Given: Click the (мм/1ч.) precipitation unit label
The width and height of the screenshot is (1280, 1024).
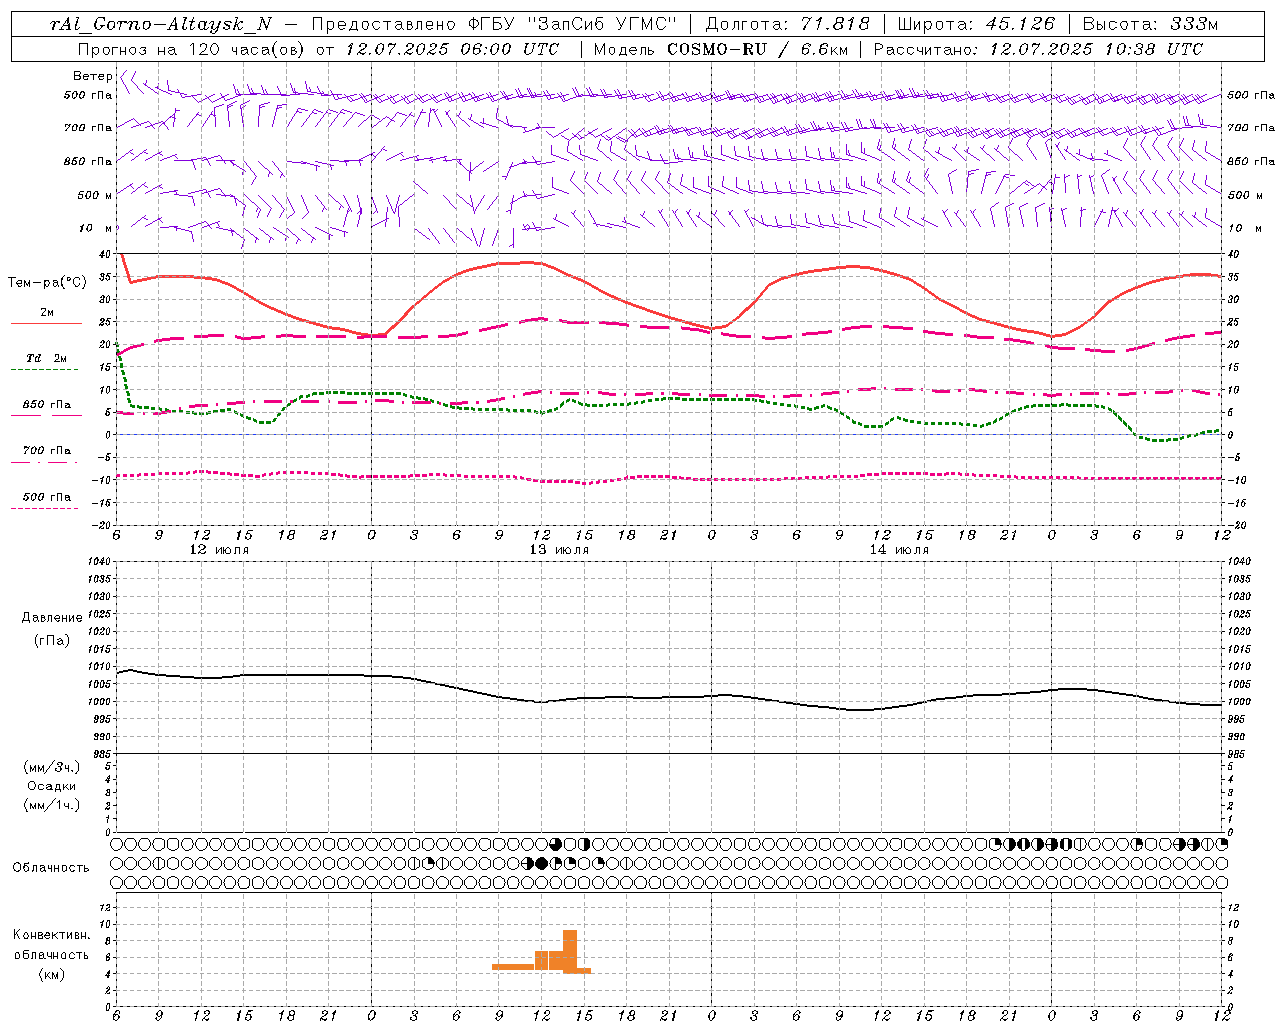Looking at the screenshot, I should 52,805.
